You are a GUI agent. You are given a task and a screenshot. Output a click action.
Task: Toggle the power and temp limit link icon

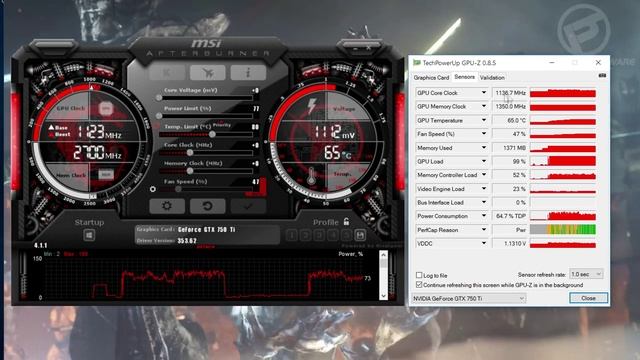(x=158, y=126)
